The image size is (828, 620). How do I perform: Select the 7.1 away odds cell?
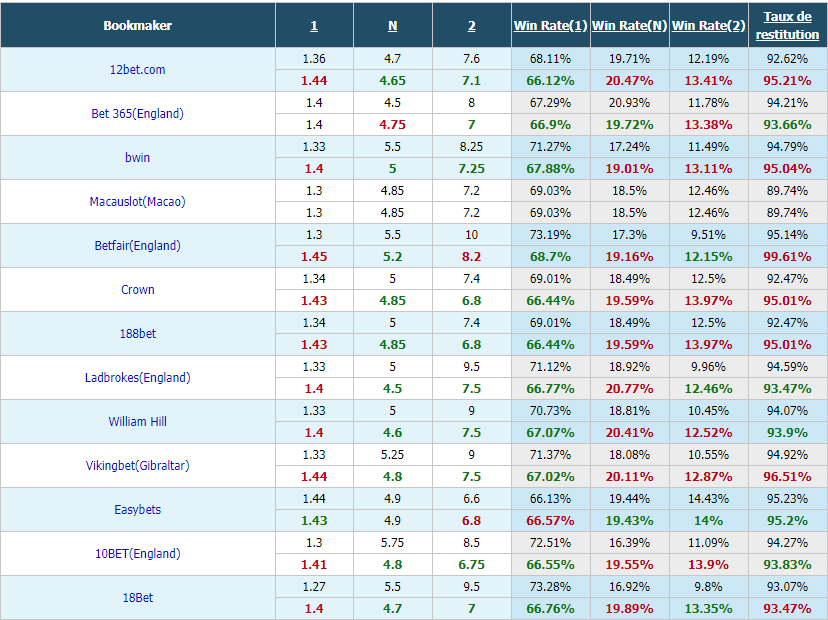[x=472, y=81]
